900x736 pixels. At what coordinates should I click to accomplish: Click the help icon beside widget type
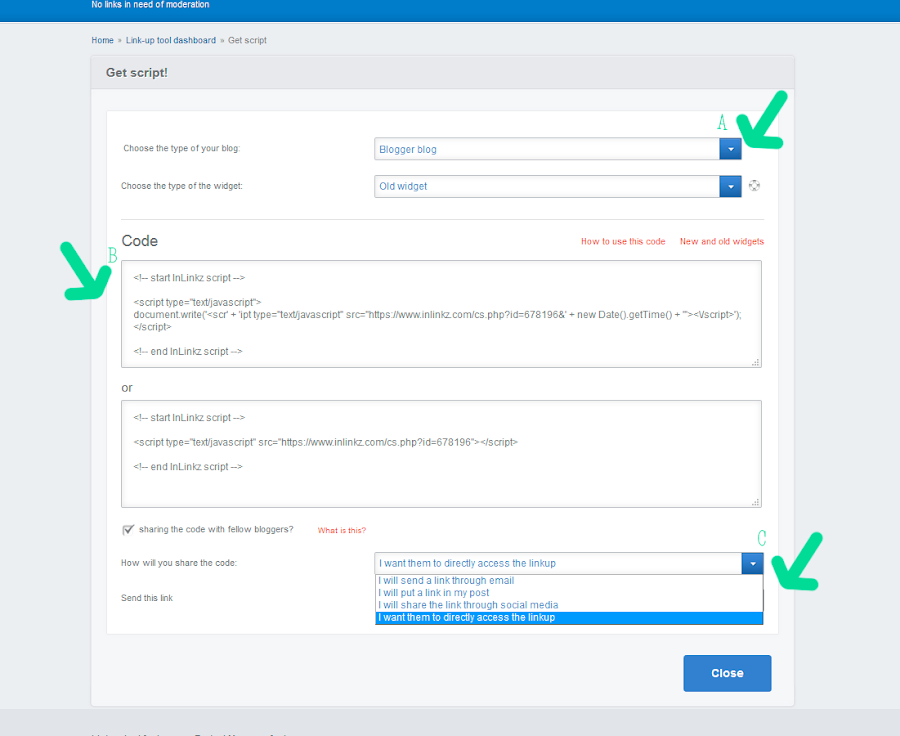(755, 185)
